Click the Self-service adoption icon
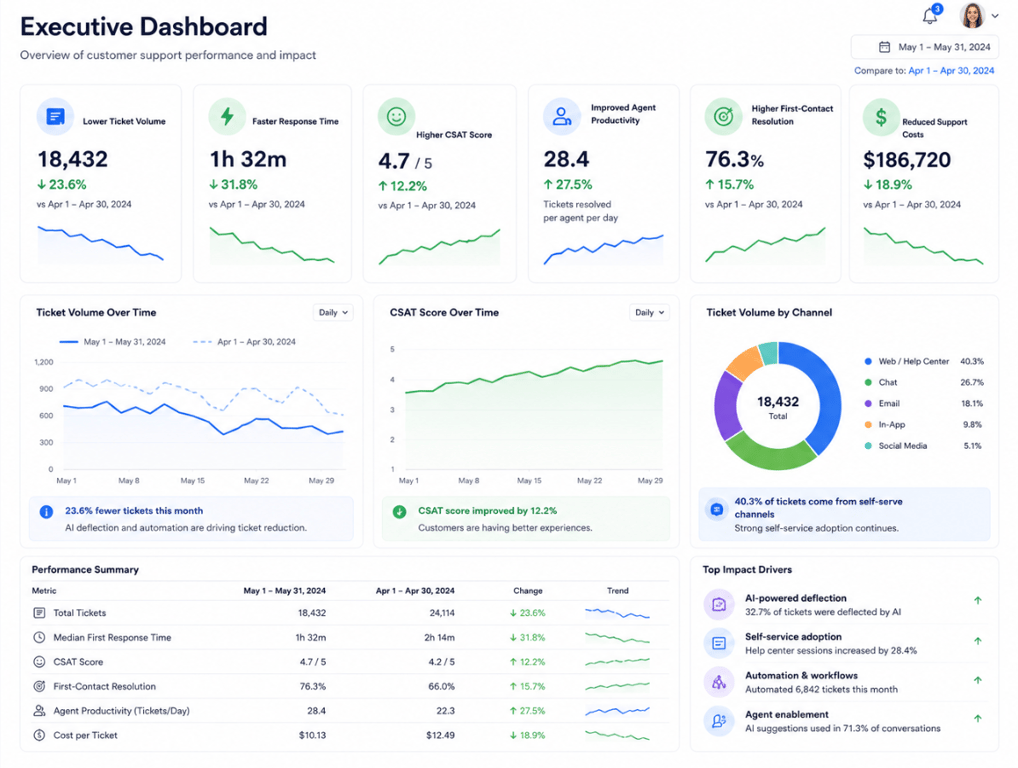 coord(719,643)
